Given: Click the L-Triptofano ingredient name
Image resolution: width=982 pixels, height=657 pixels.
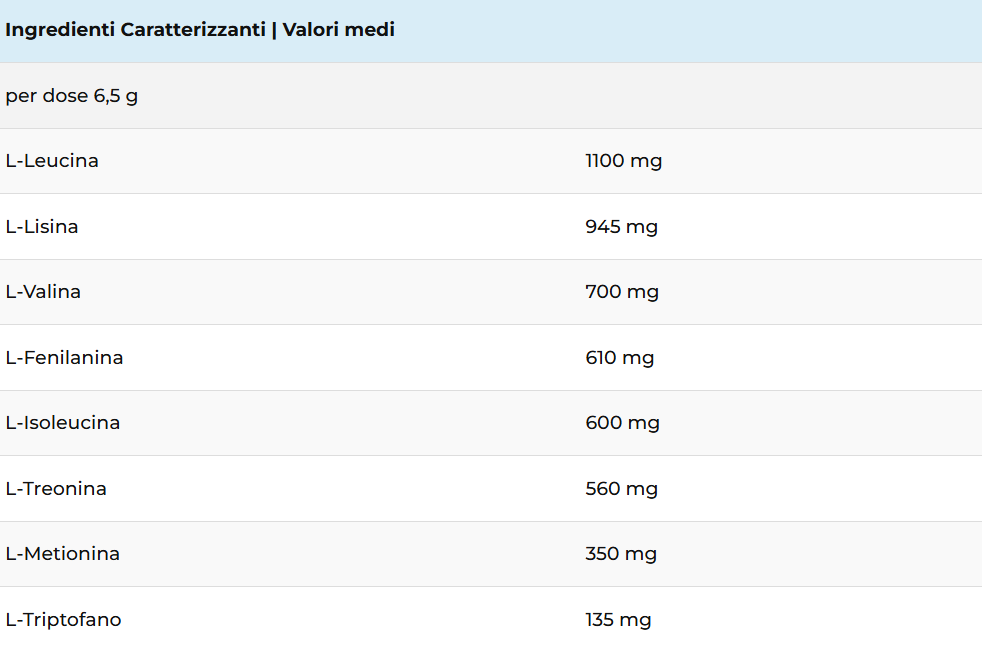Looking at the screenshot, I should 63,620.
